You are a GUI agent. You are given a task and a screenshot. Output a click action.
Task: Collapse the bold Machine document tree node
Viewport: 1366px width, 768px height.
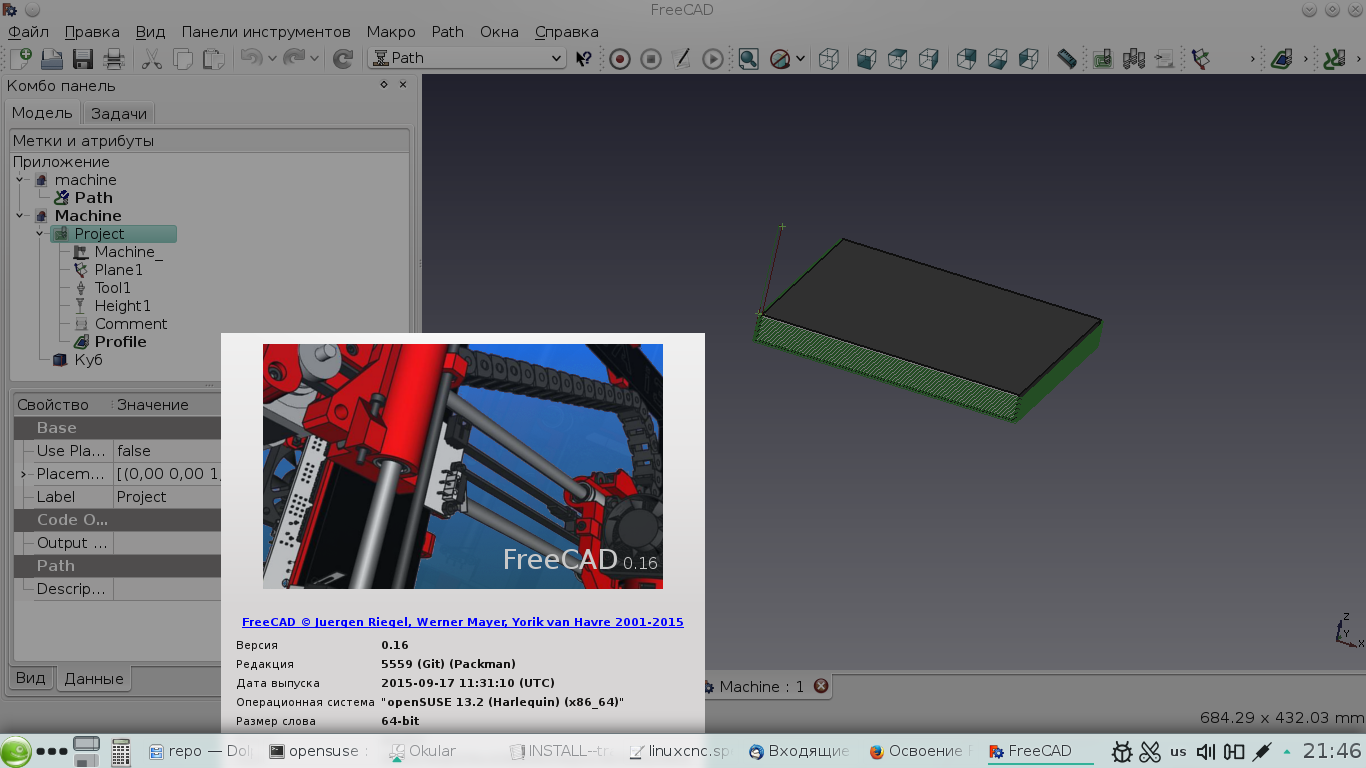[20, 216]
